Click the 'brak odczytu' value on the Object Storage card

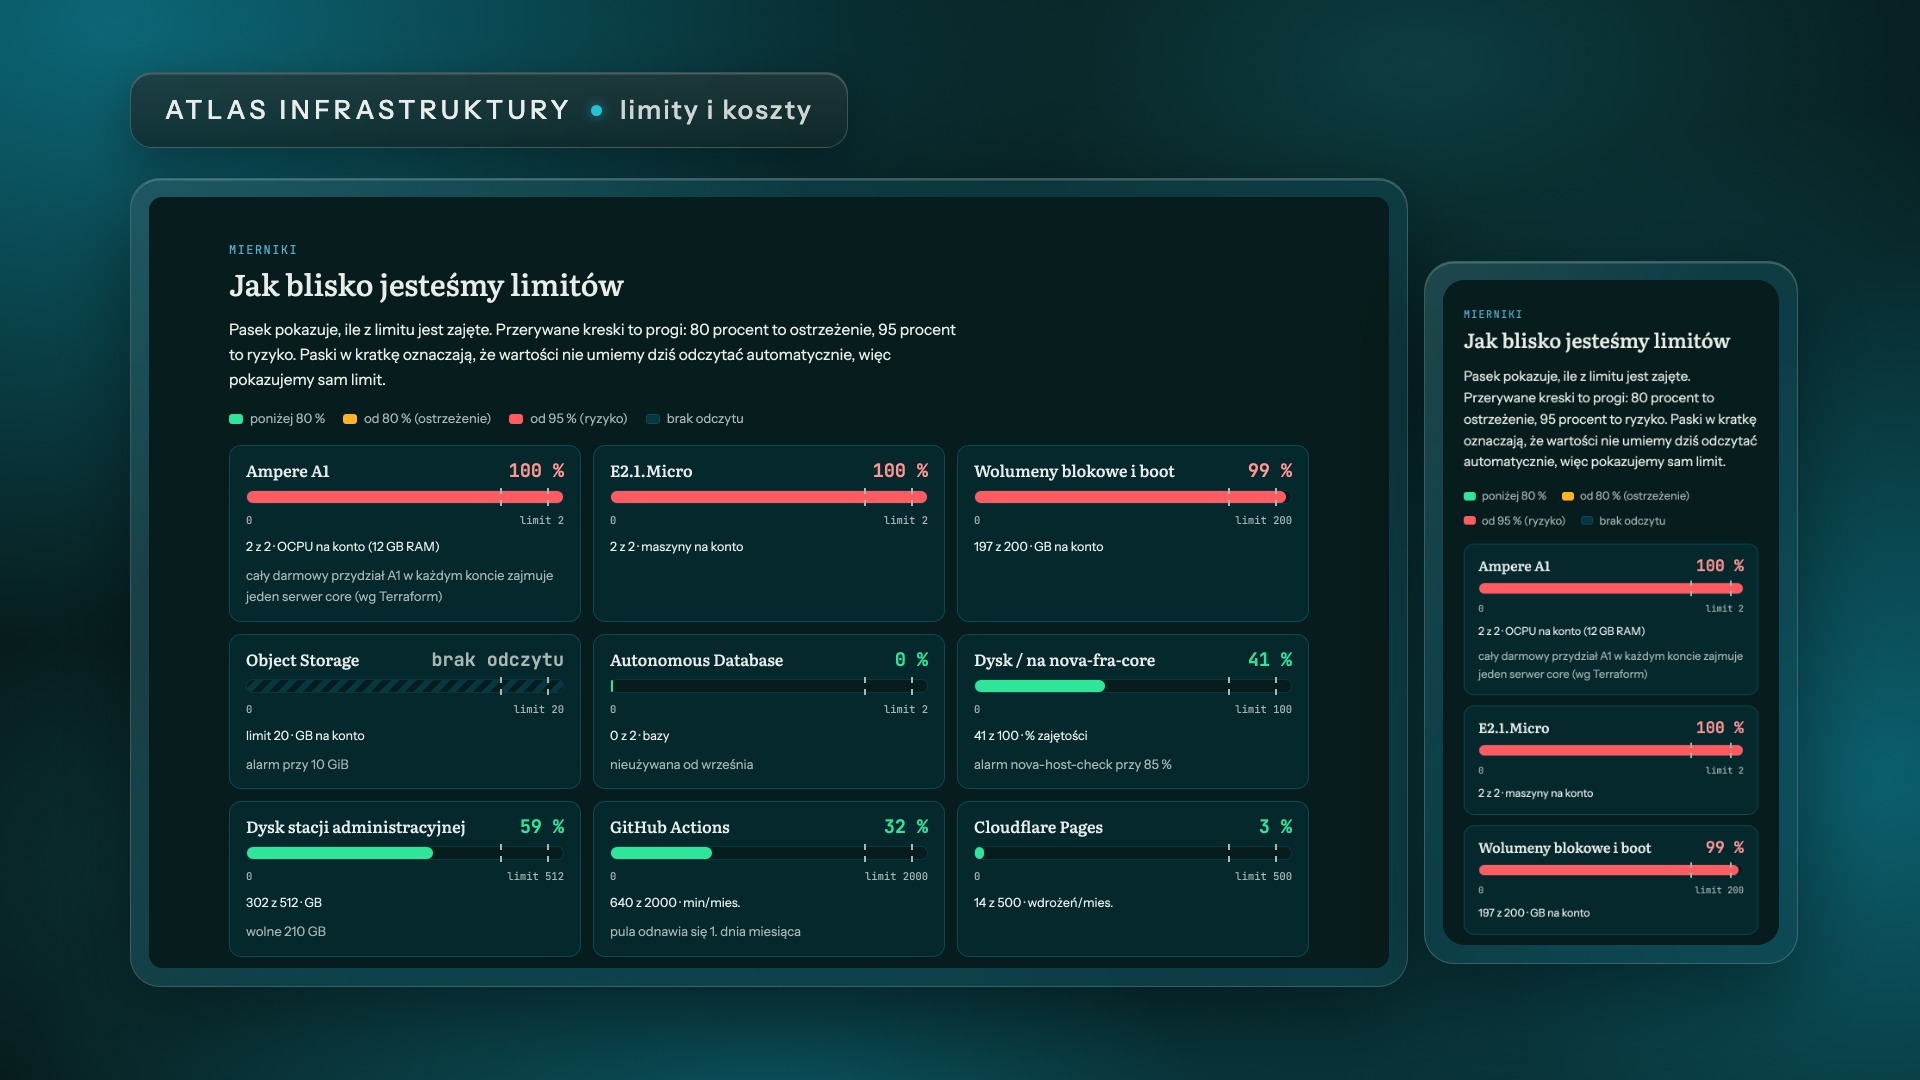tap(498, 660)
